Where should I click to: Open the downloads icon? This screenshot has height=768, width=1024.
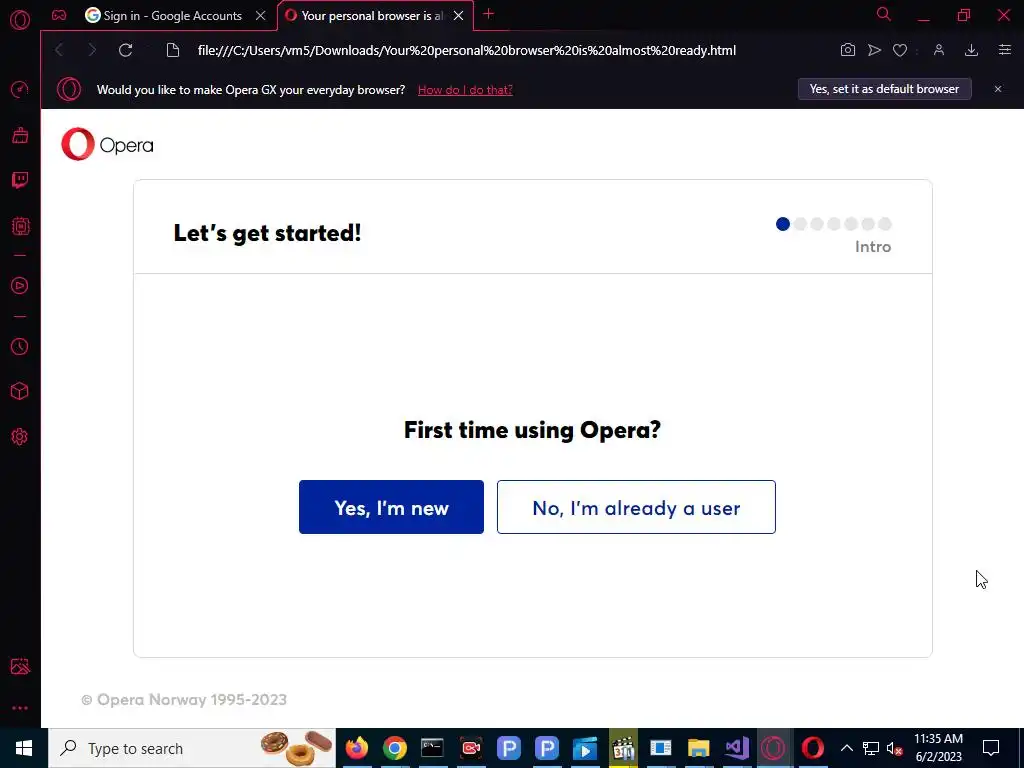click(x=971, y=50)
